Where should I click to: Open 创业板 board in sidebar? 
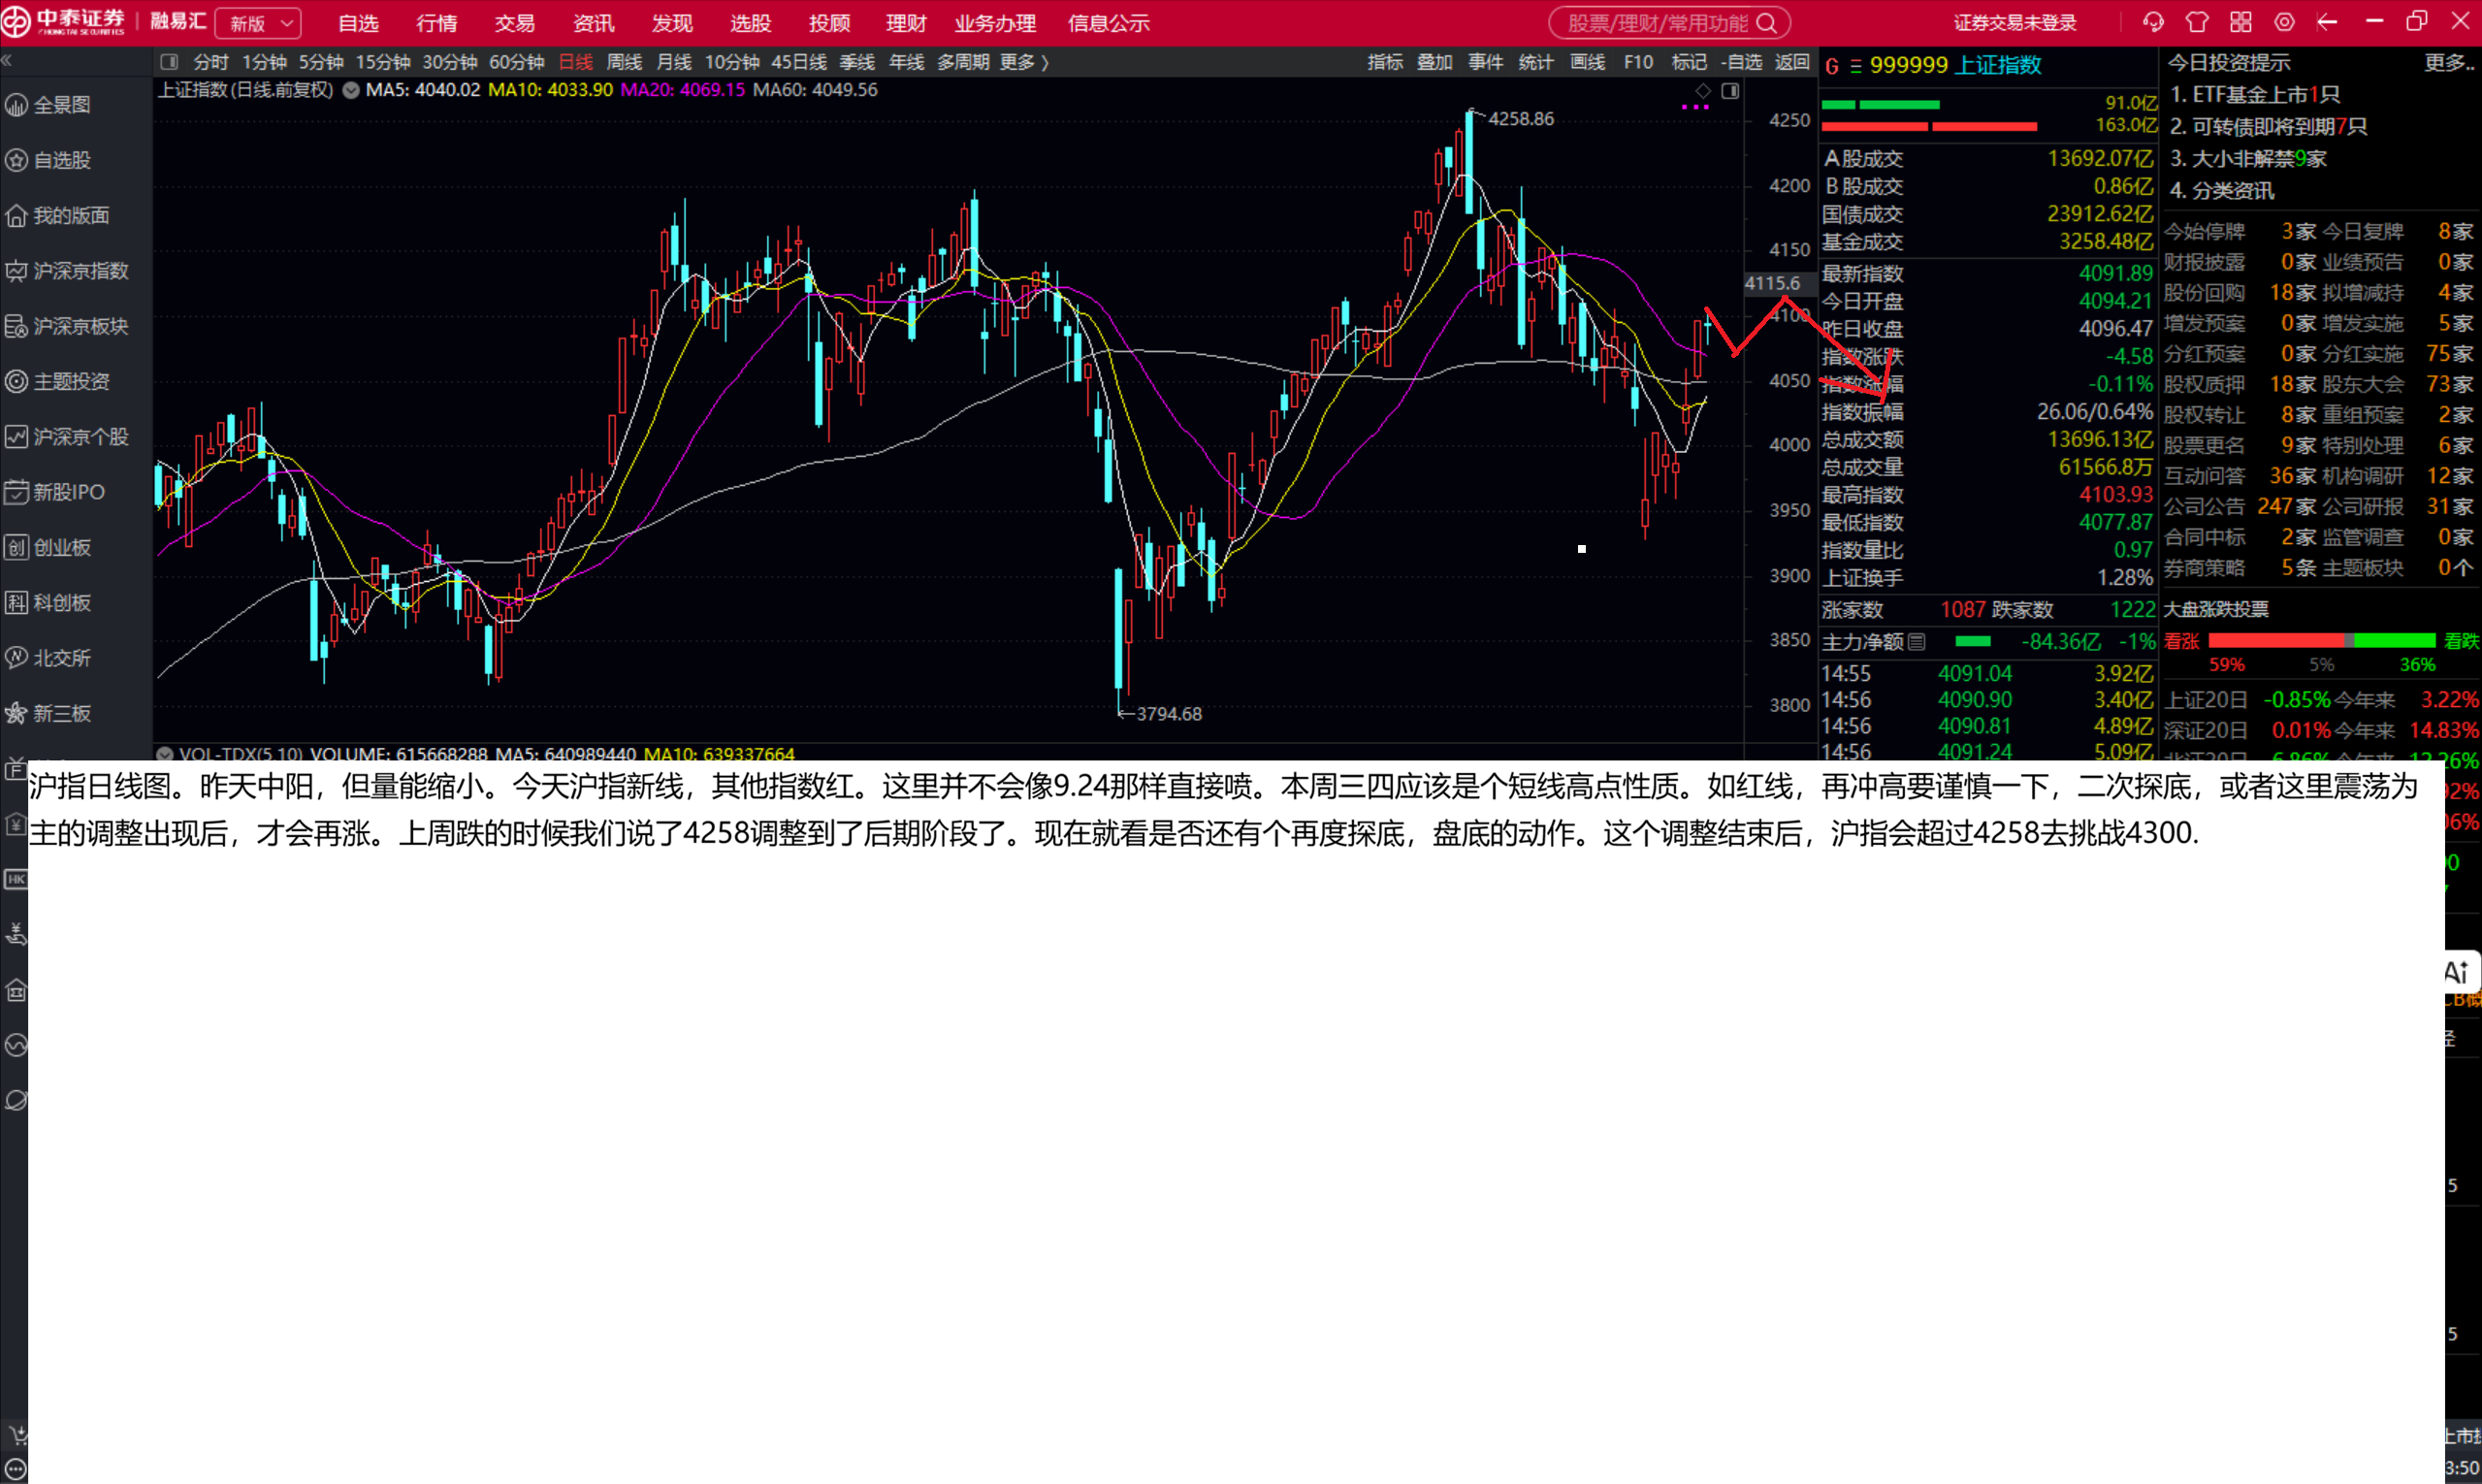click(49, 547)
